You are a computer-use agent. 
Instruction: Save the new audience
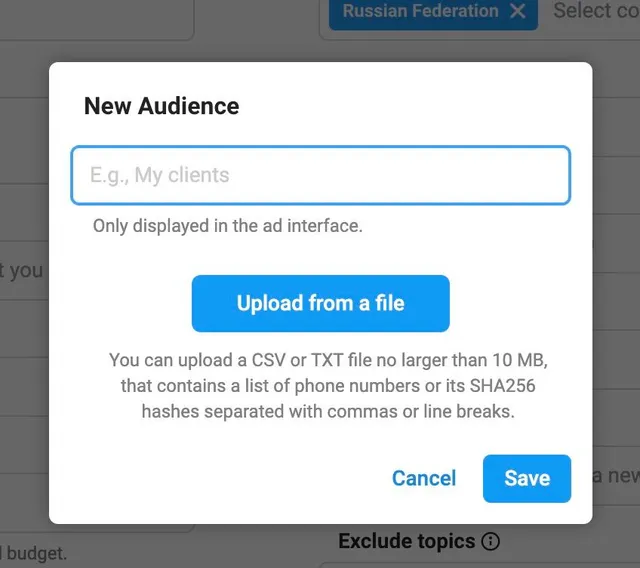pyautogui.click(x=527, y=478)
